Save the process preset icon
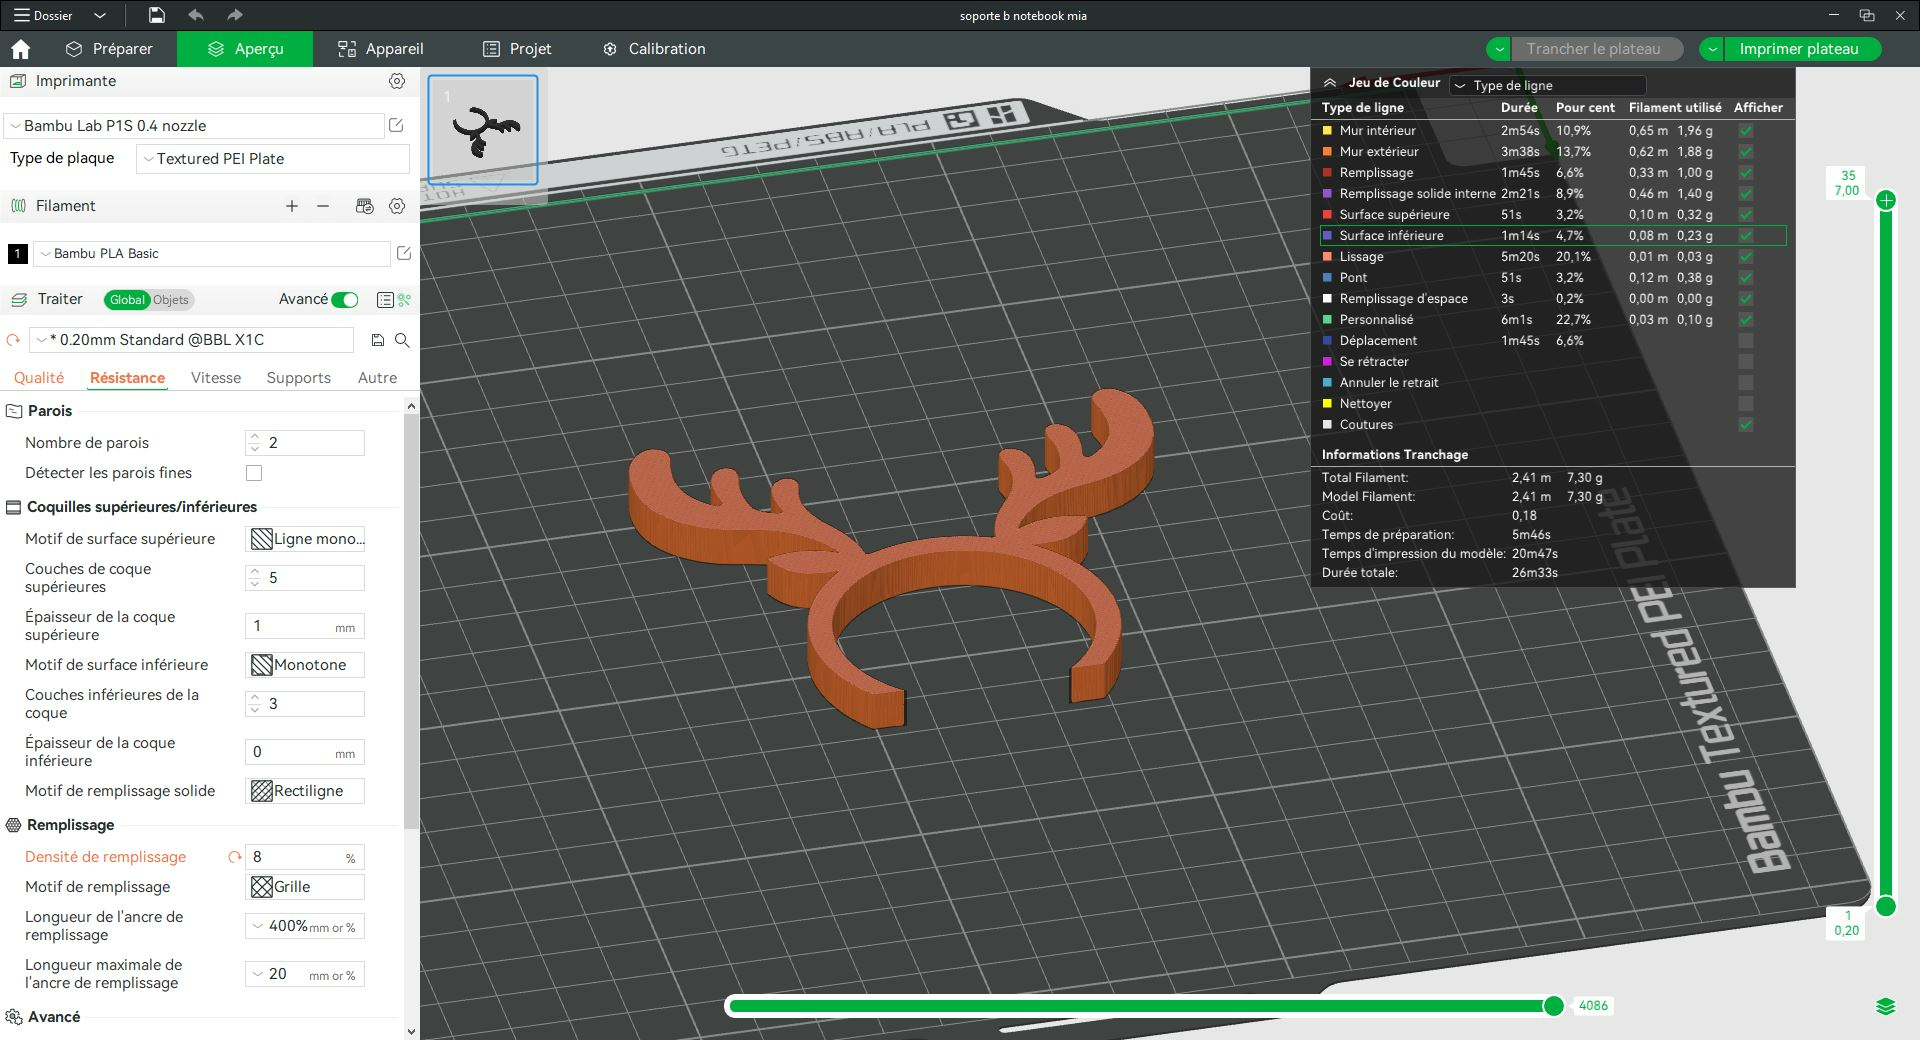Viewport: 1920px width, 1040px height. tap(378, 340)
